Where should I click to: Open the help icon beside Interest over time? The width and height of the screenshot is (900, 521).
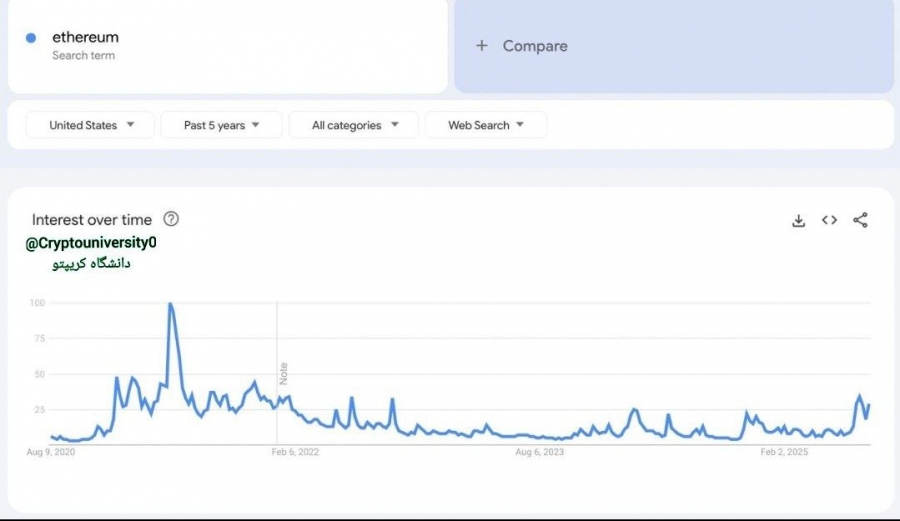(171, 219)
